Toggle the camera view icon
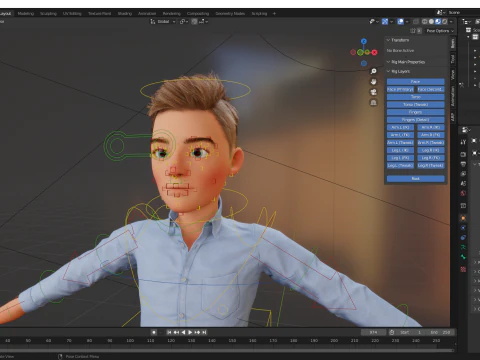 coord(374,92)
